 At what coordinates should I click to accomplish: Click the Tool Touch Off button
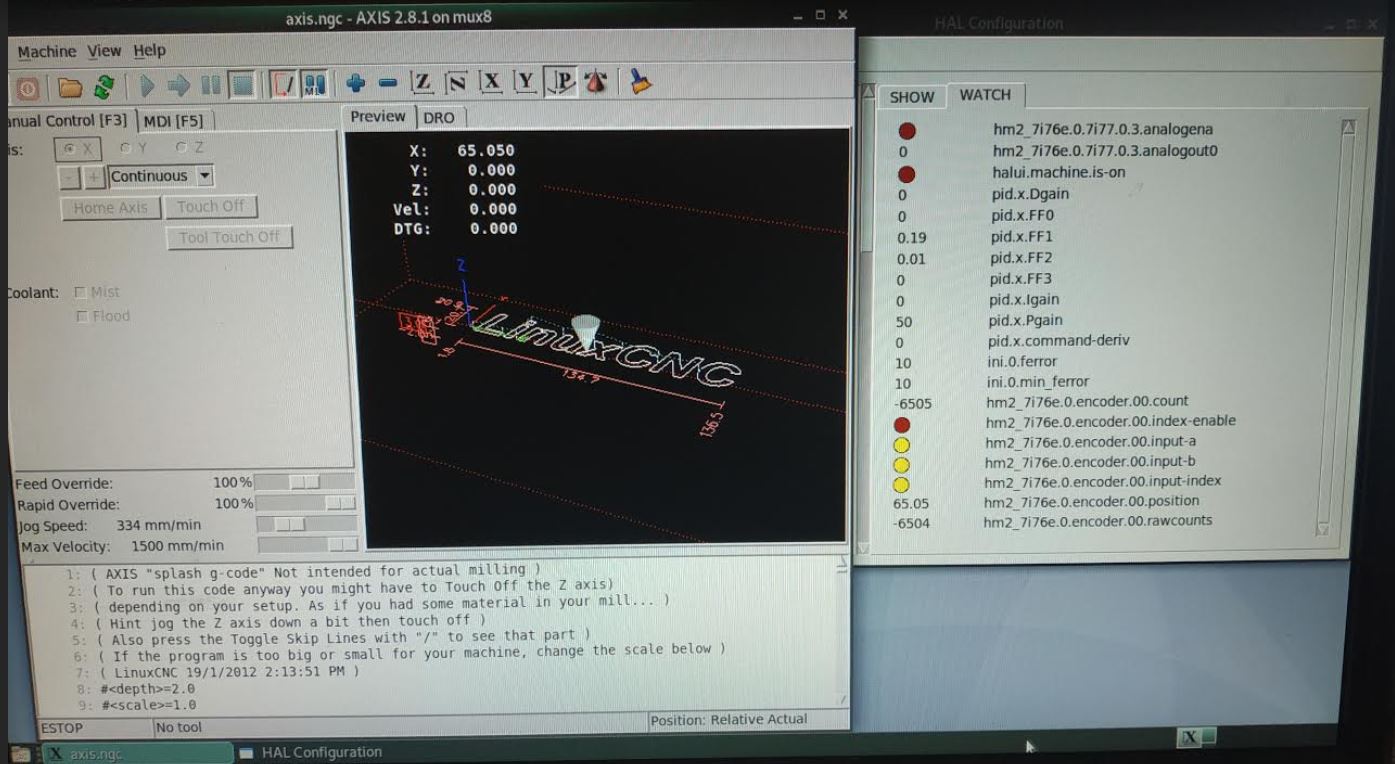(x=229, y=238)
